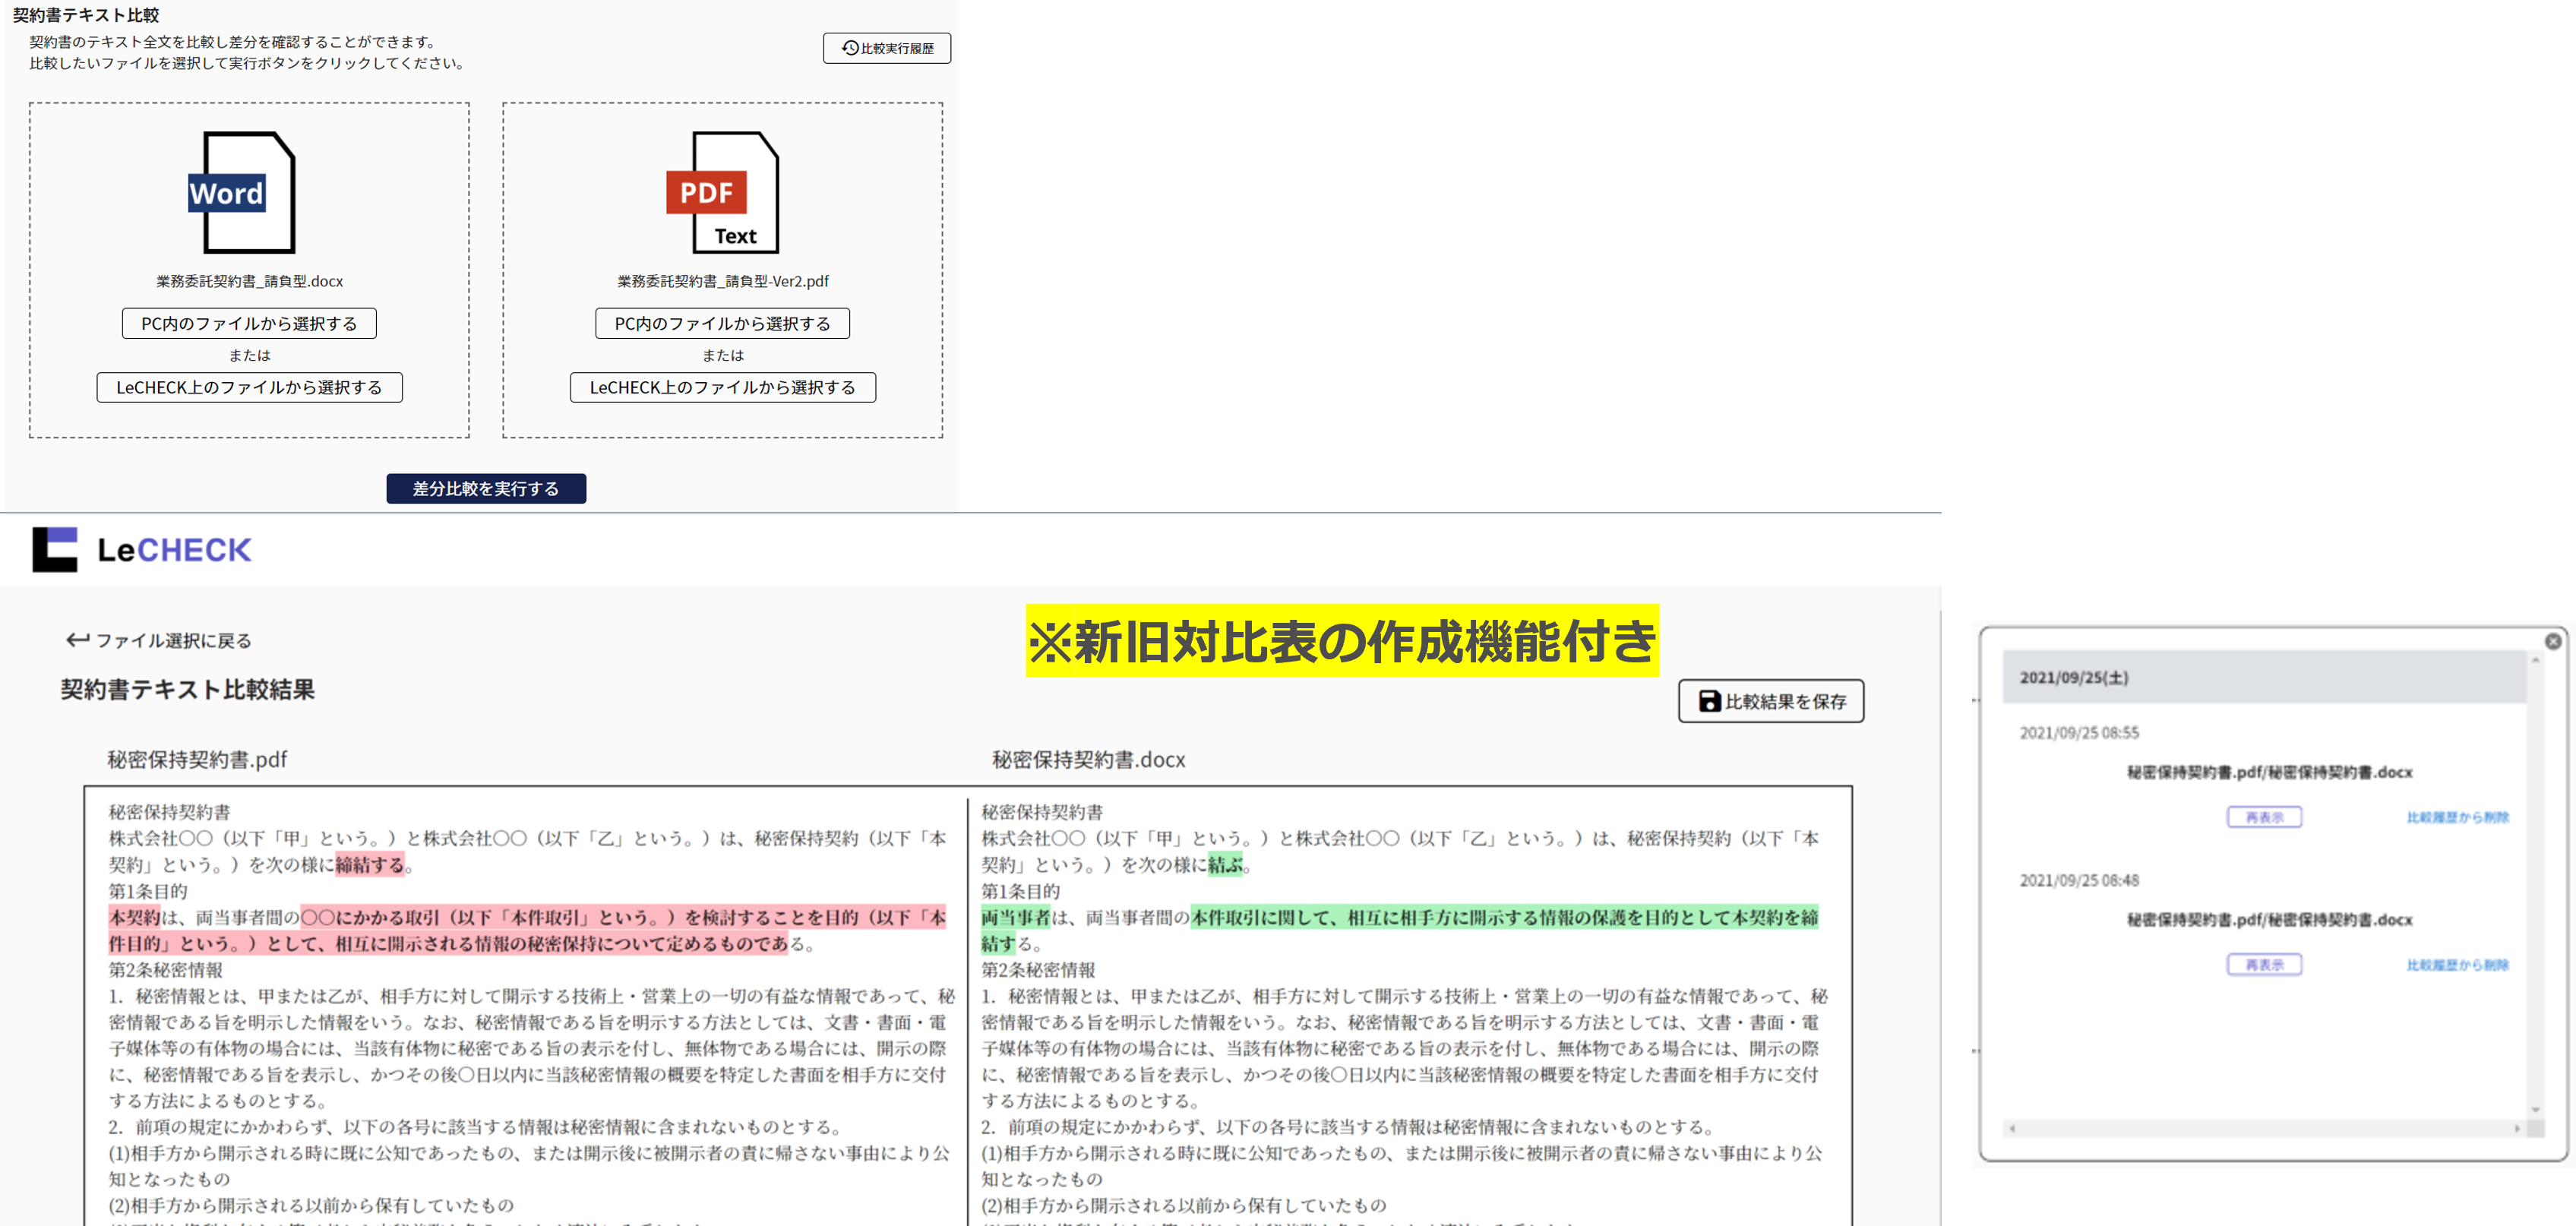Delete the 08:55 entry from comparison history
2576x1226 pixels.
pos(2457,817)
